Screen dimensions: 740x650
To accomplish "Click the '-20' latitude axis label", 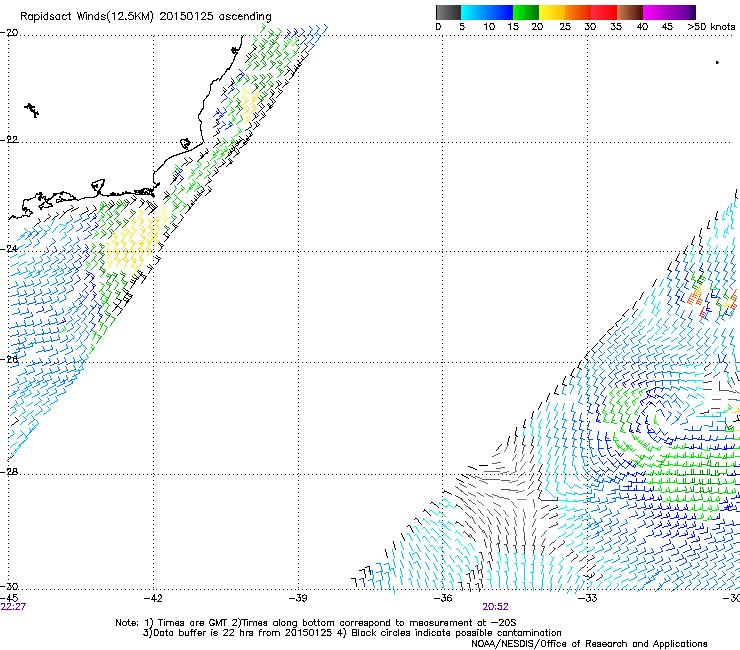I will point(9,33).
